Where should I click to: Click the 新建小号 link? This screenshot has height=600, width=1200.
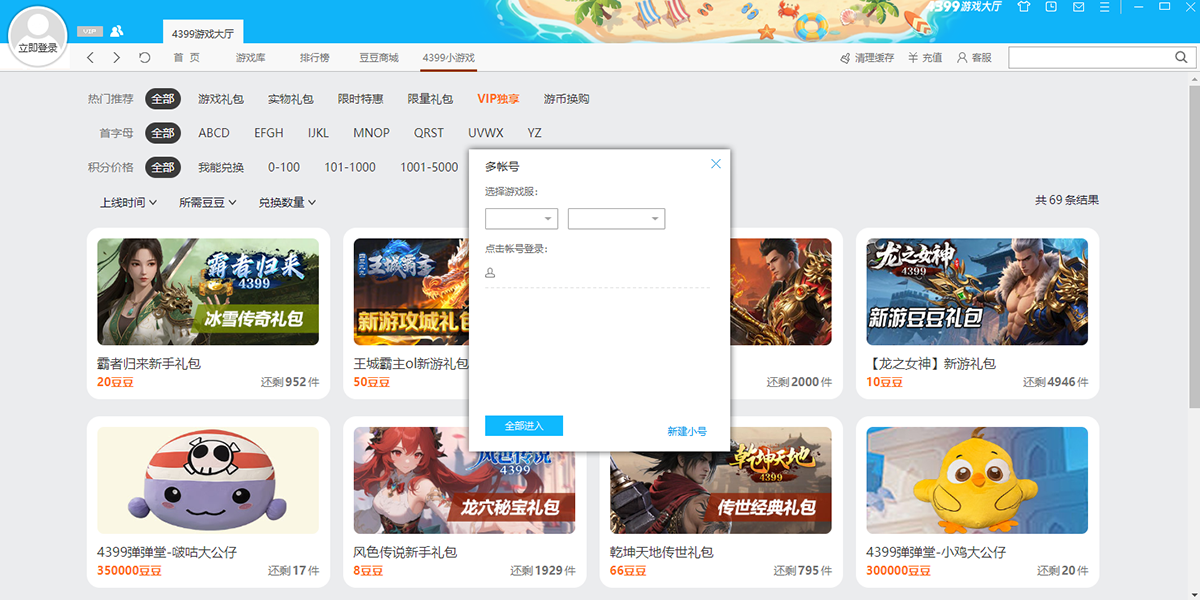(x=687, y=431)
